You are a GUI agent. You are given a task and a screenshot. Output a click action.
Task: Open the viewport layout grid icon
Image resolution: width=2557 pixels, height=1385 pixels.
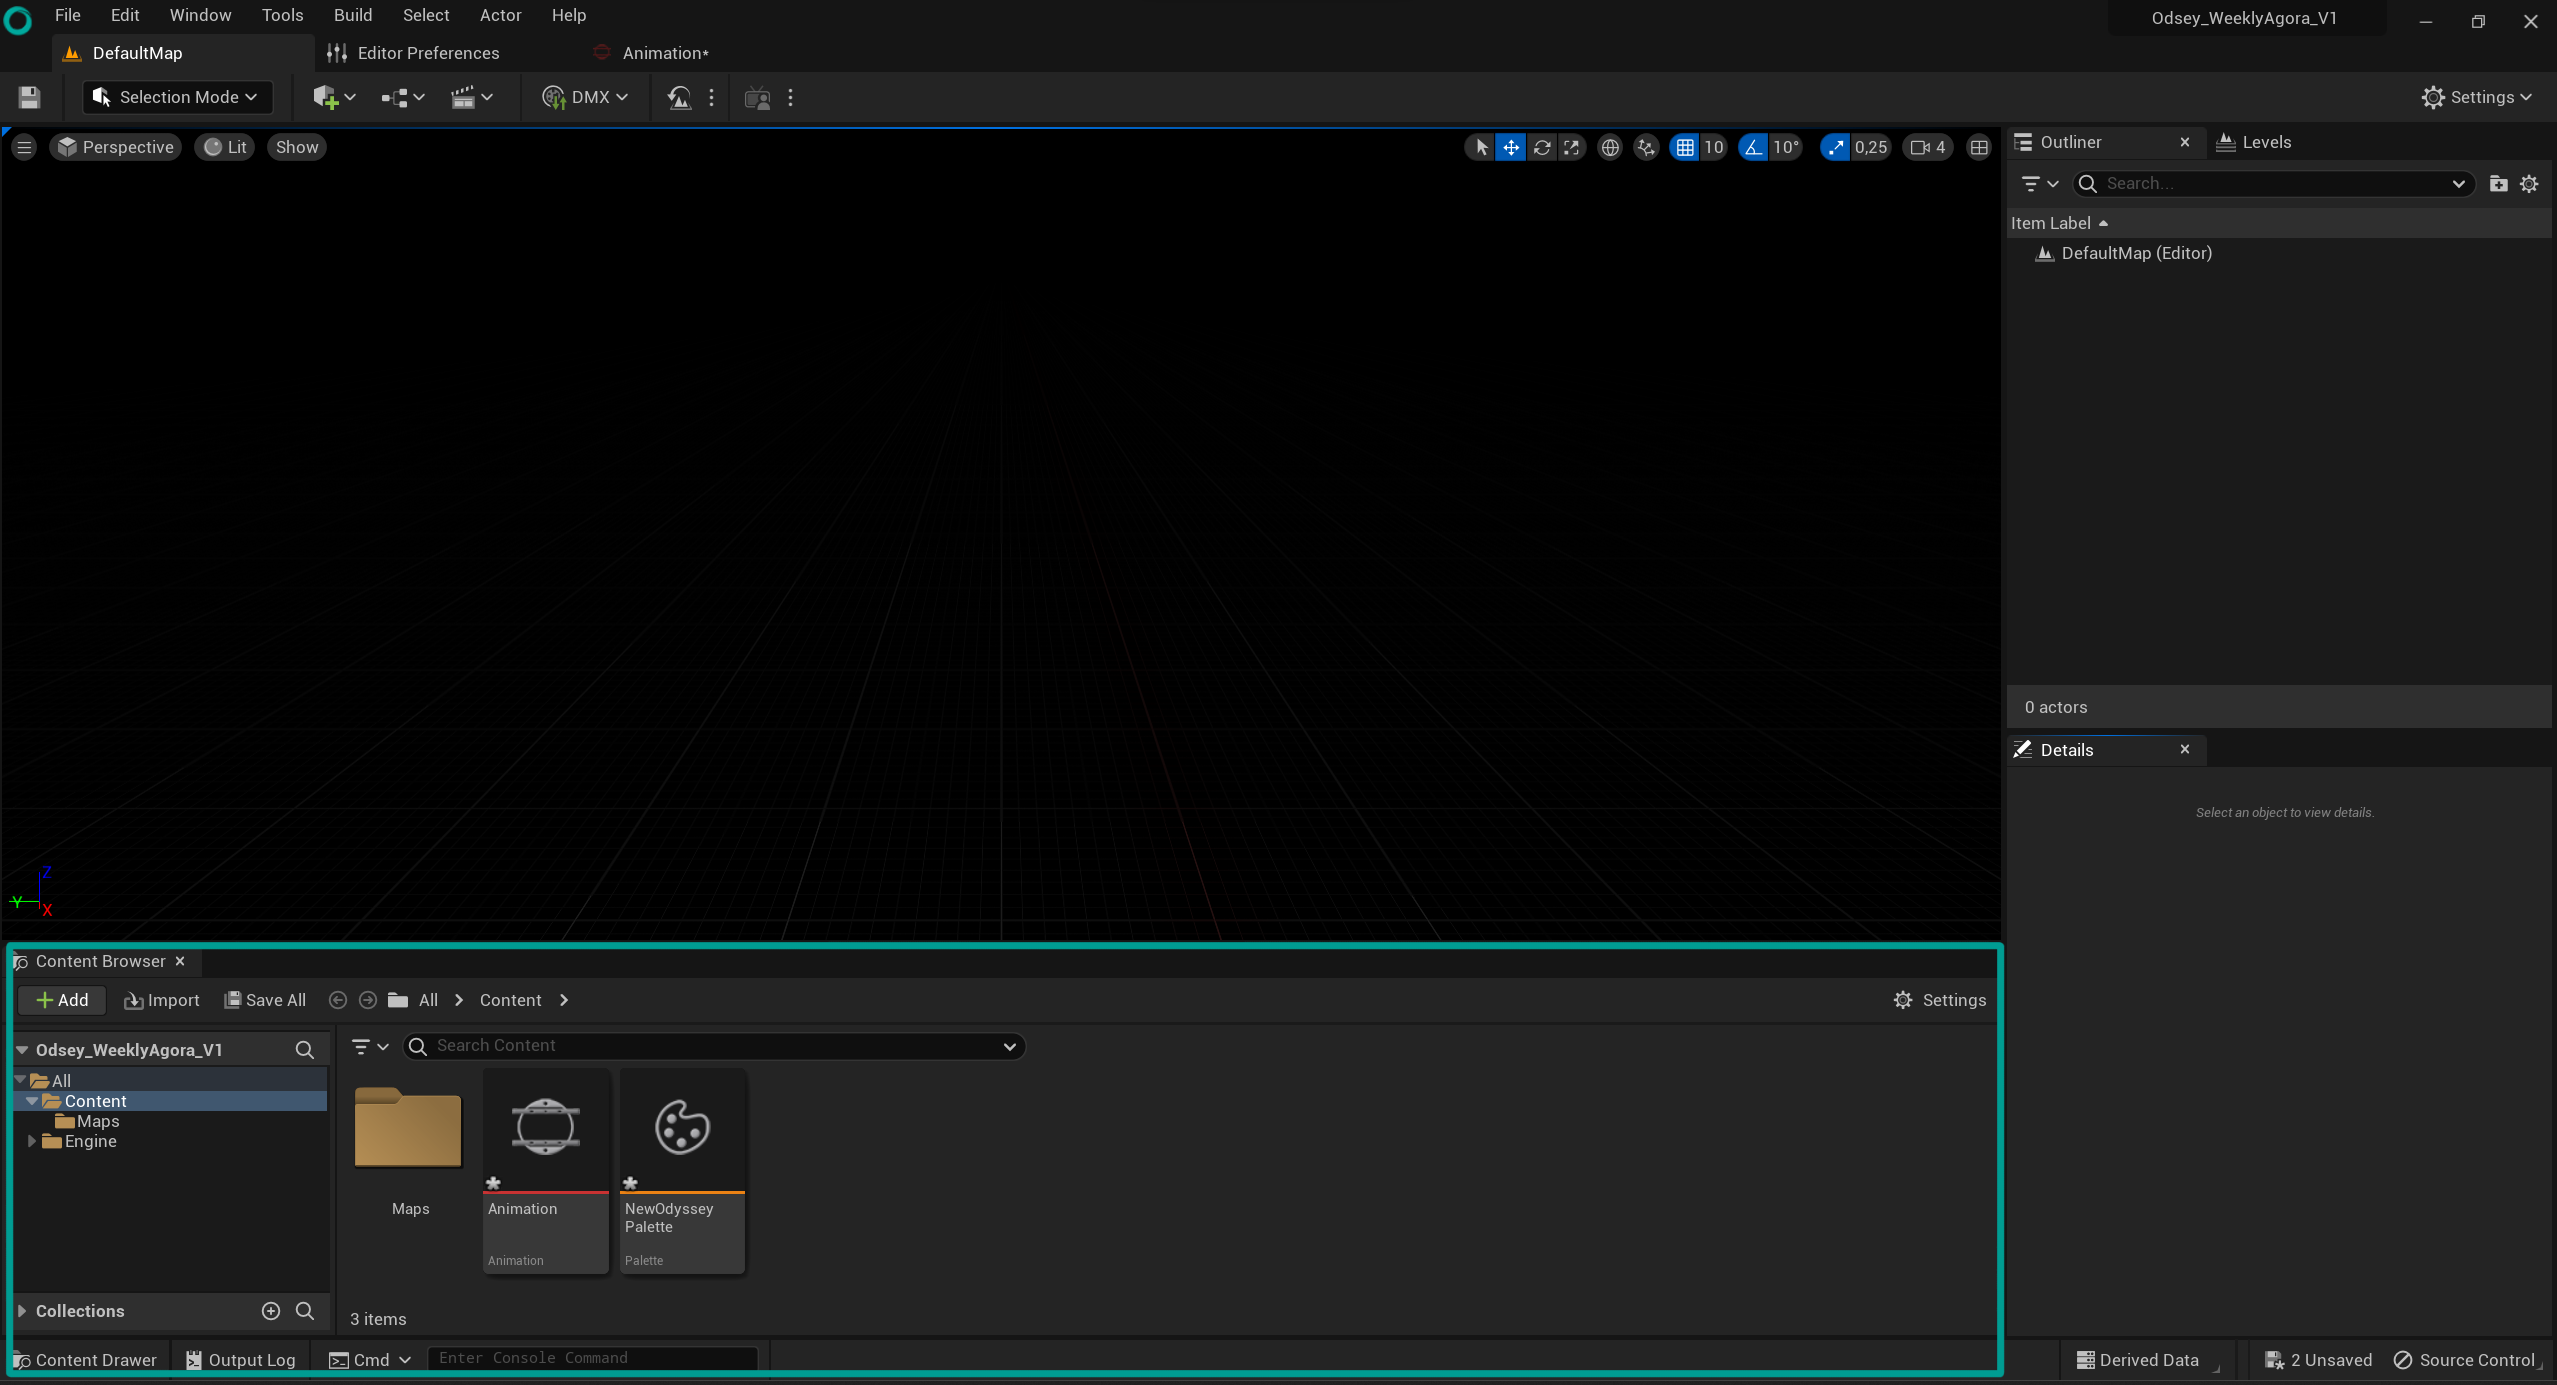1979,148
